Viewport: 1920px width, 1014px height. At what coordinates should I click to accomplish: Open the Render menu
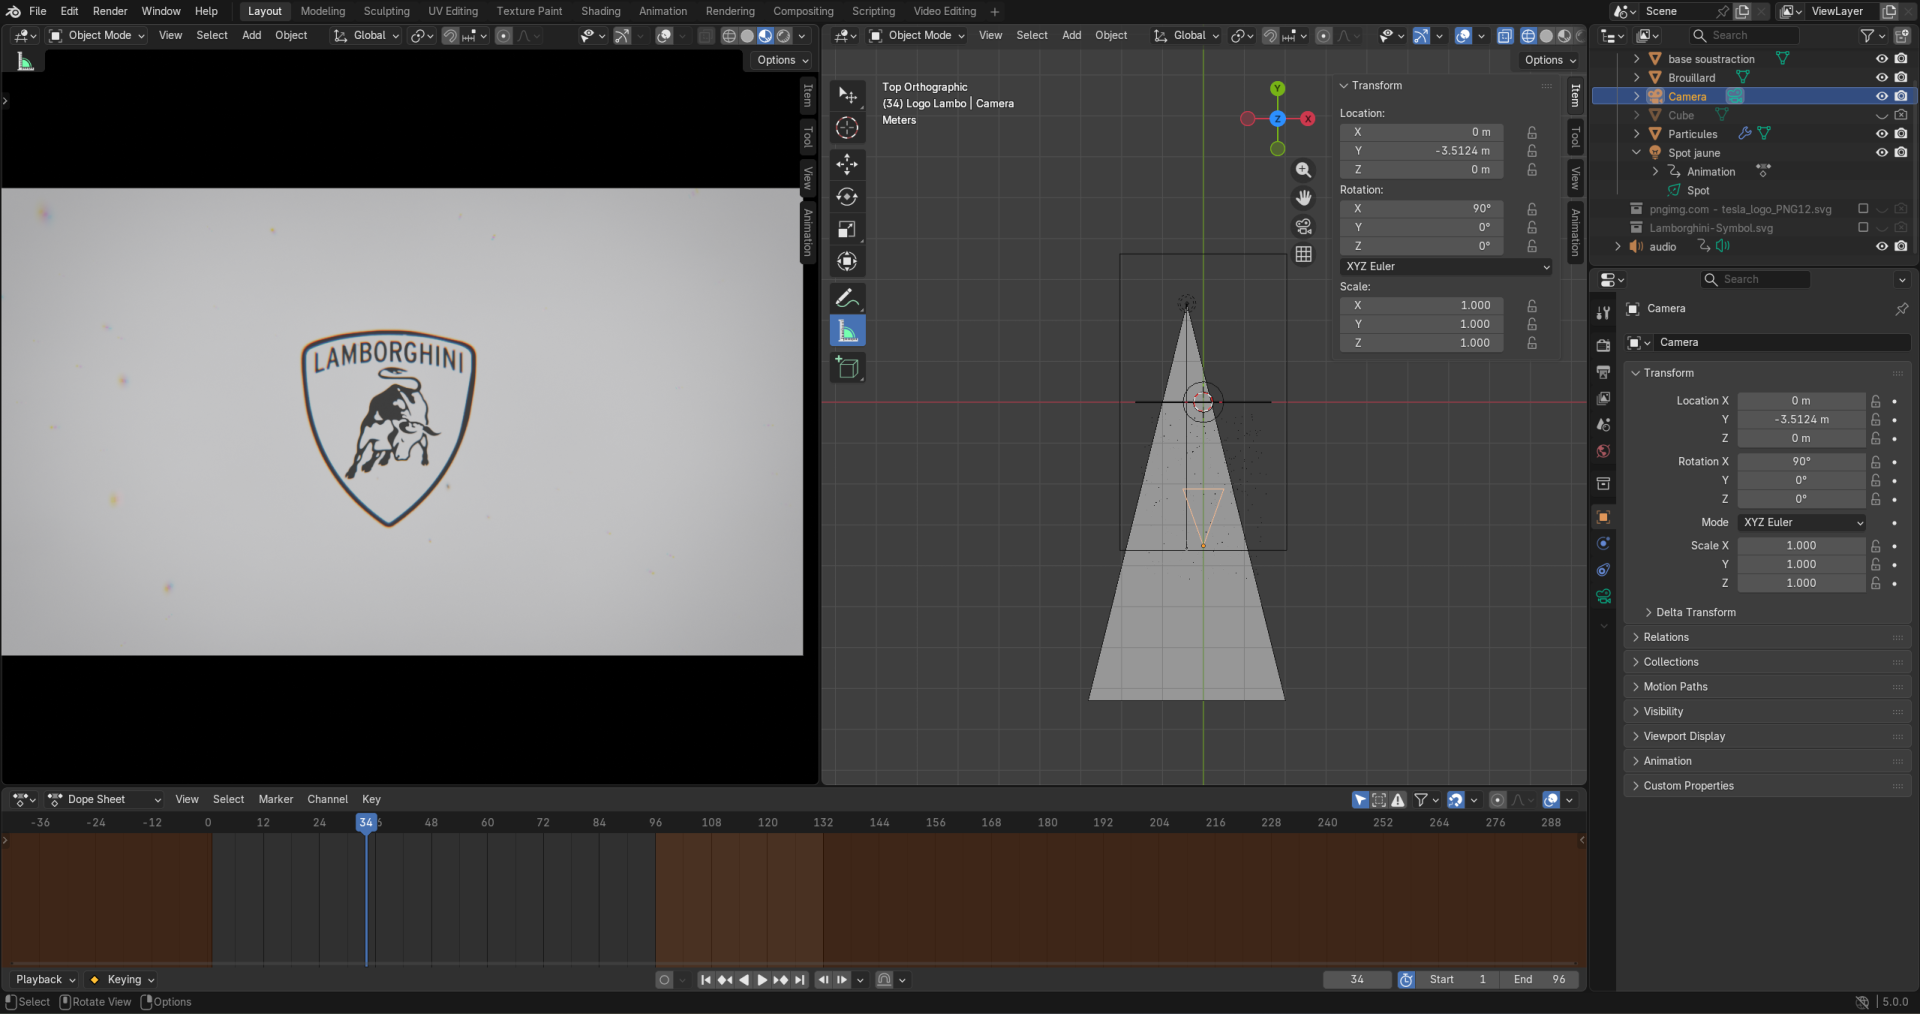(110, 11)
